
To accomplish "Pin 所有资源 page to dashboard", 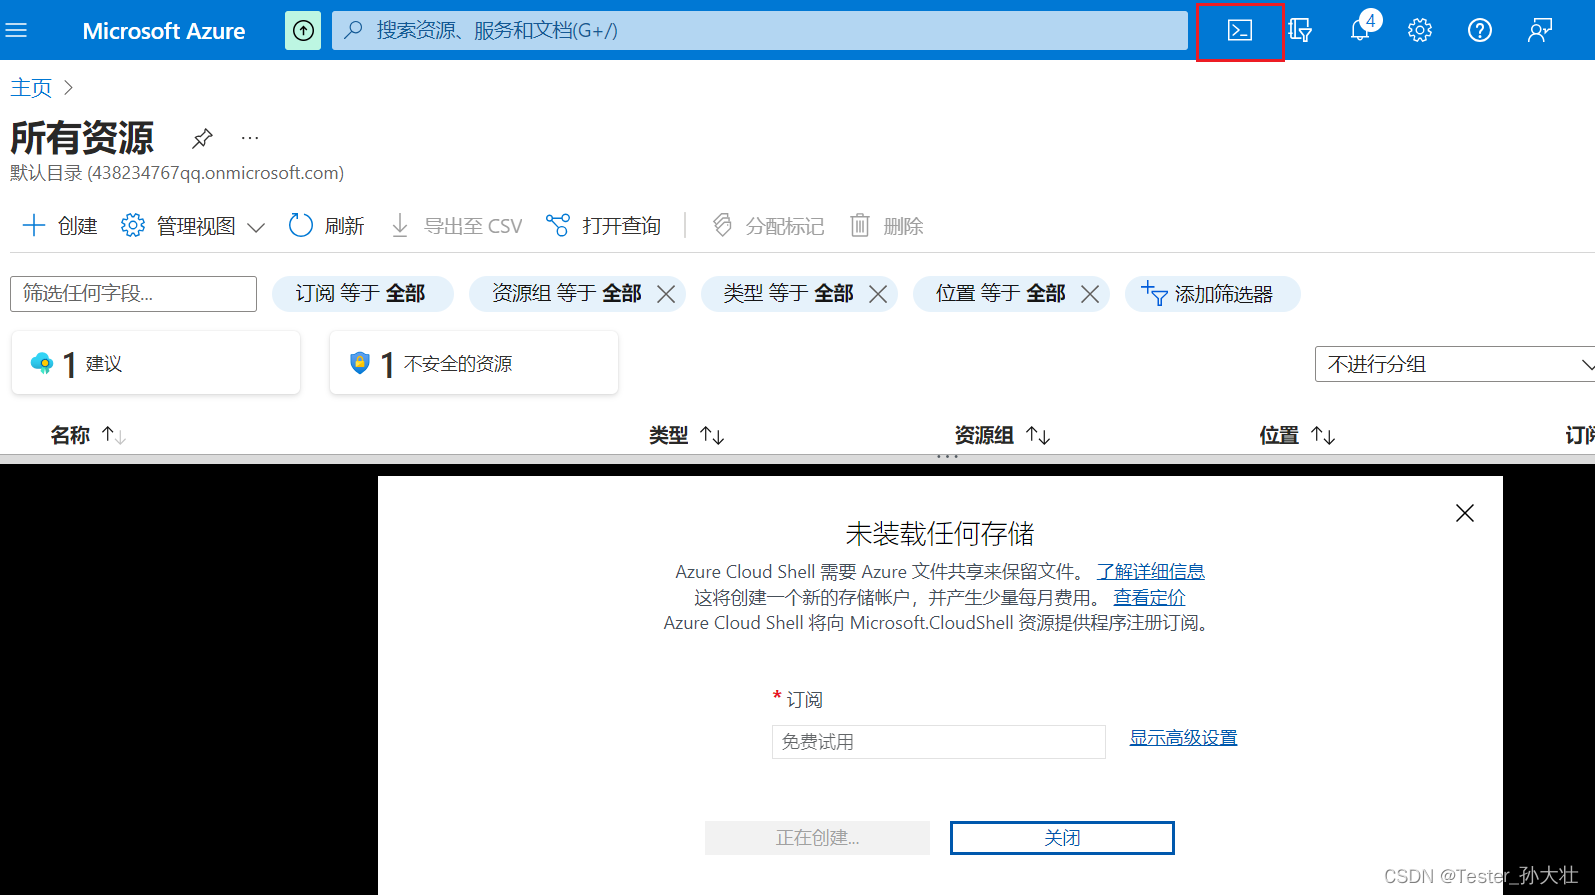I will coord(202,138).
